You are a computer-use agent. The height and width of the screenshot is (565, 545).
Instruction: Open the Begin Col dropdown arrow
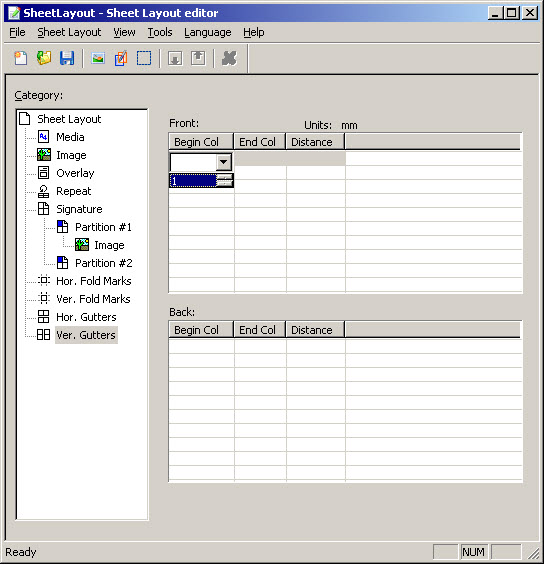223,162
